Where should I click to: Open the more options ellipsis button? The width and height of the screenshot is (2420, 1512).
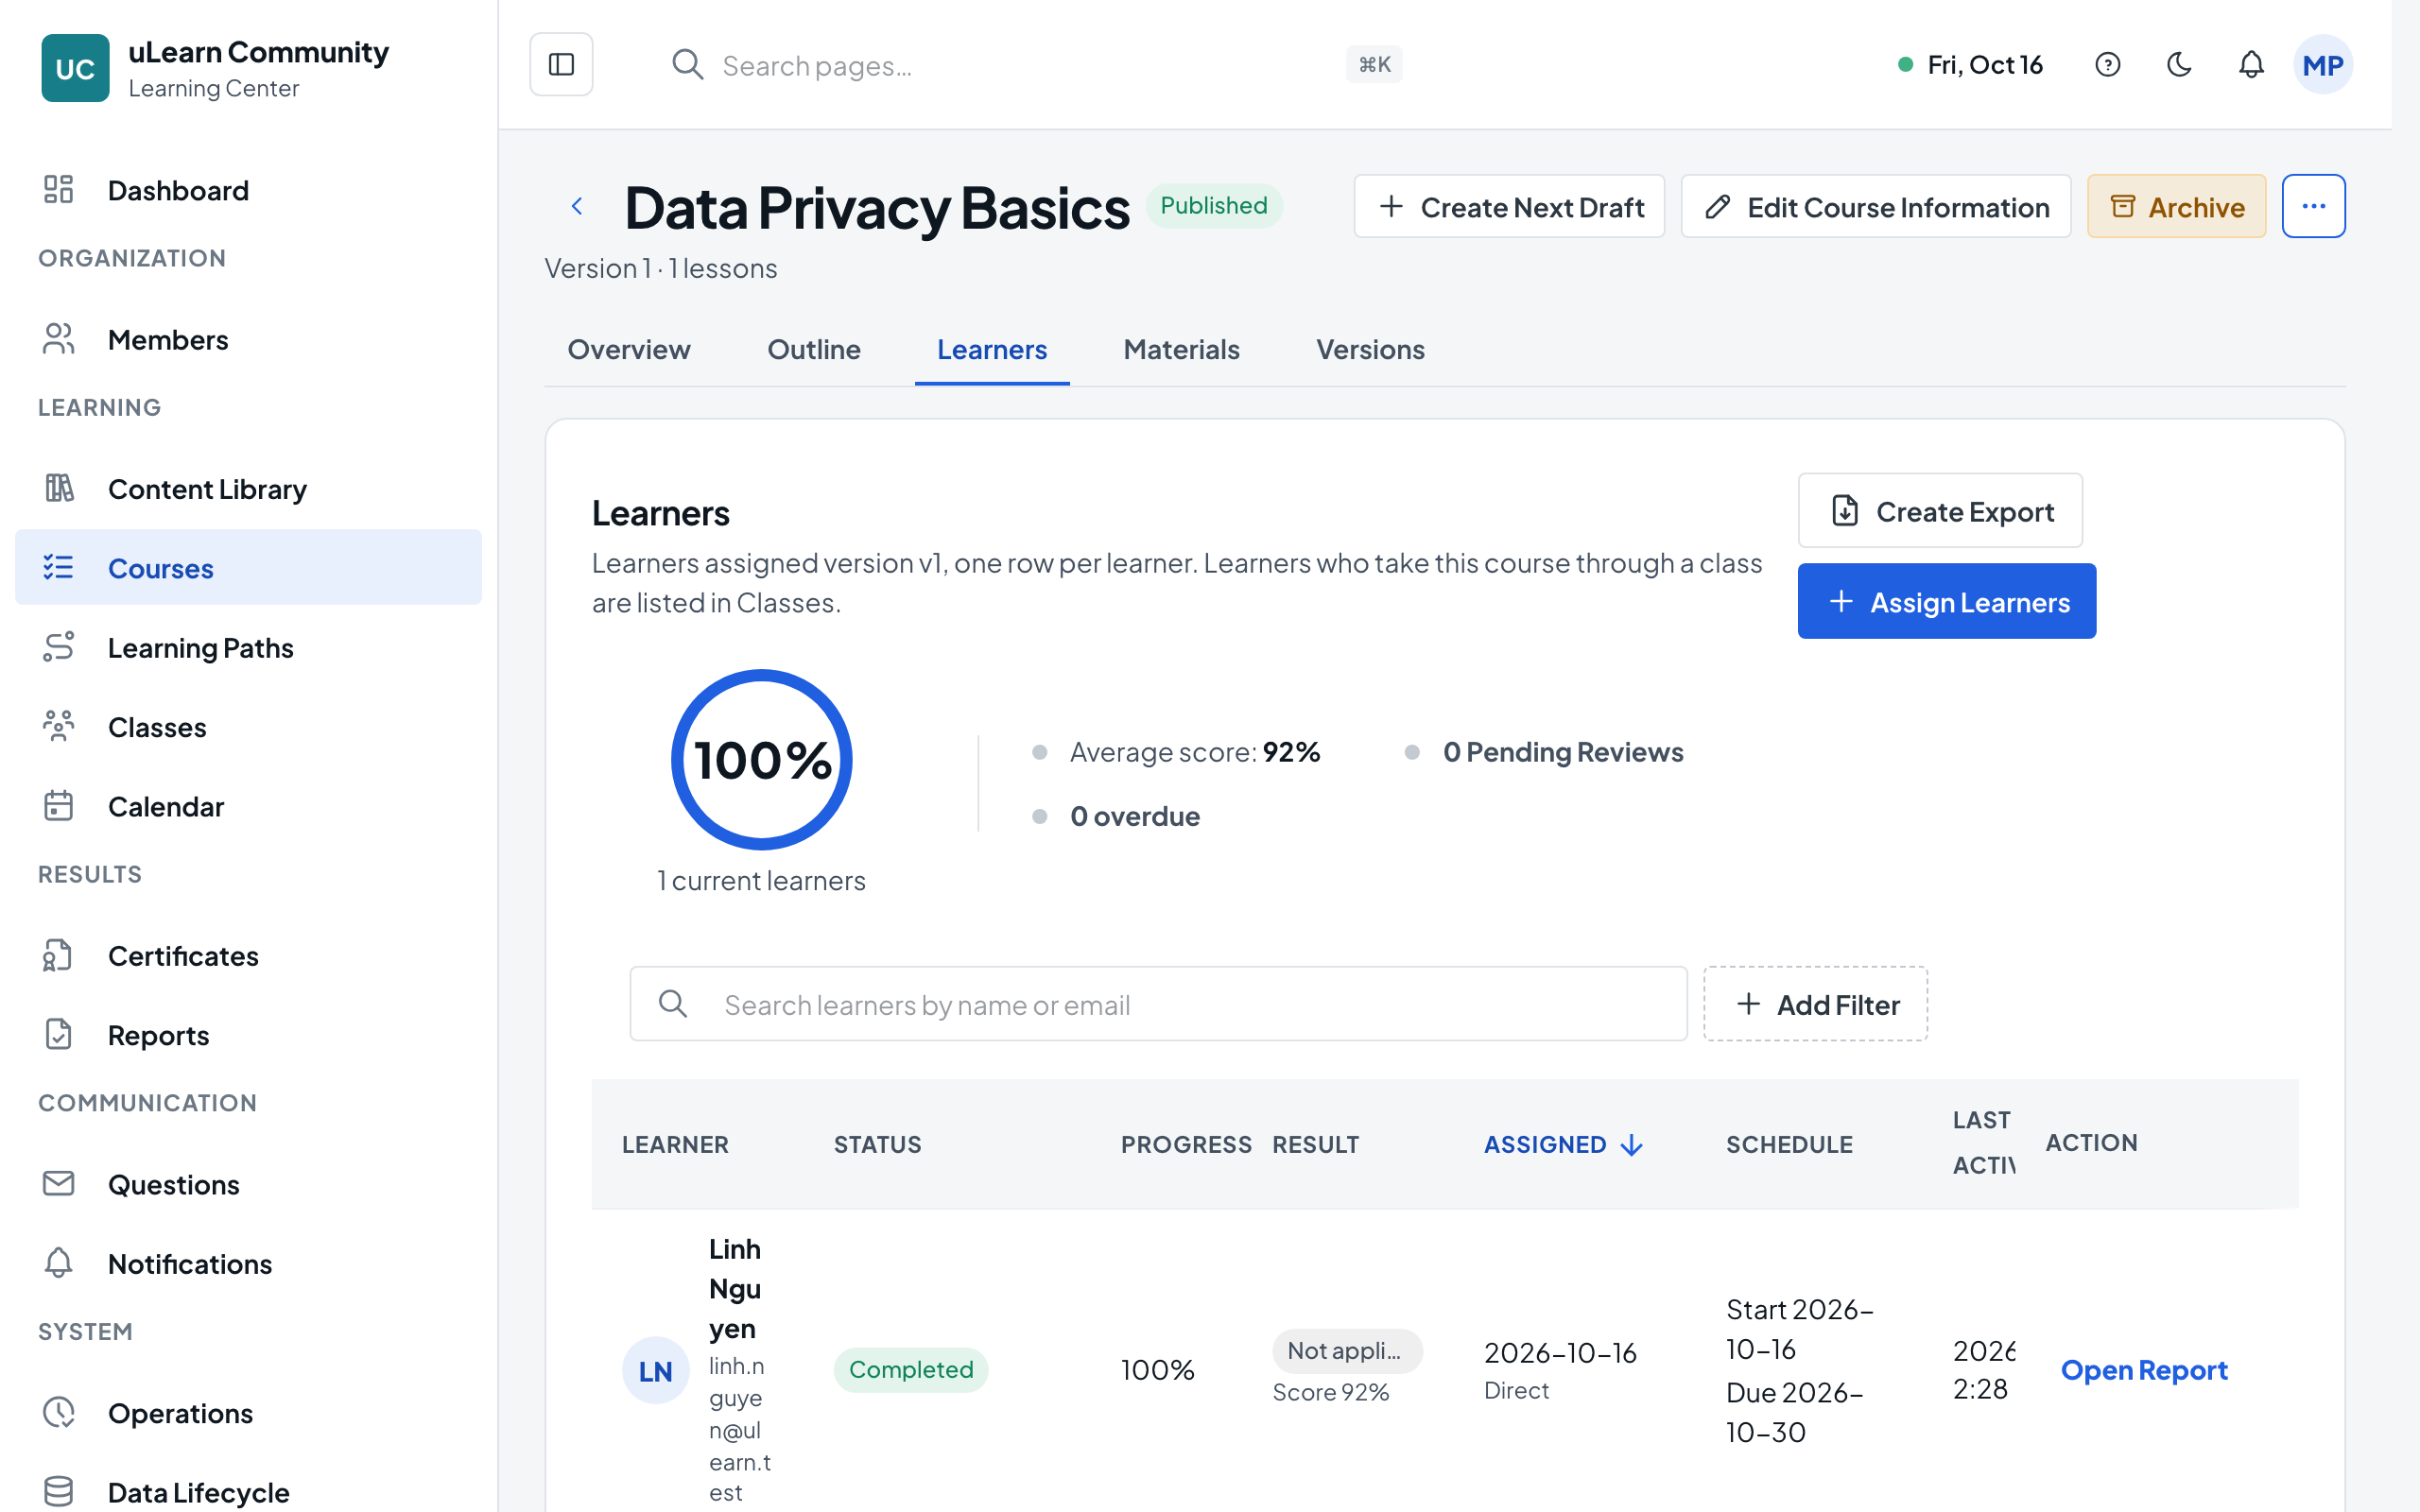(x=2313, y=206)
